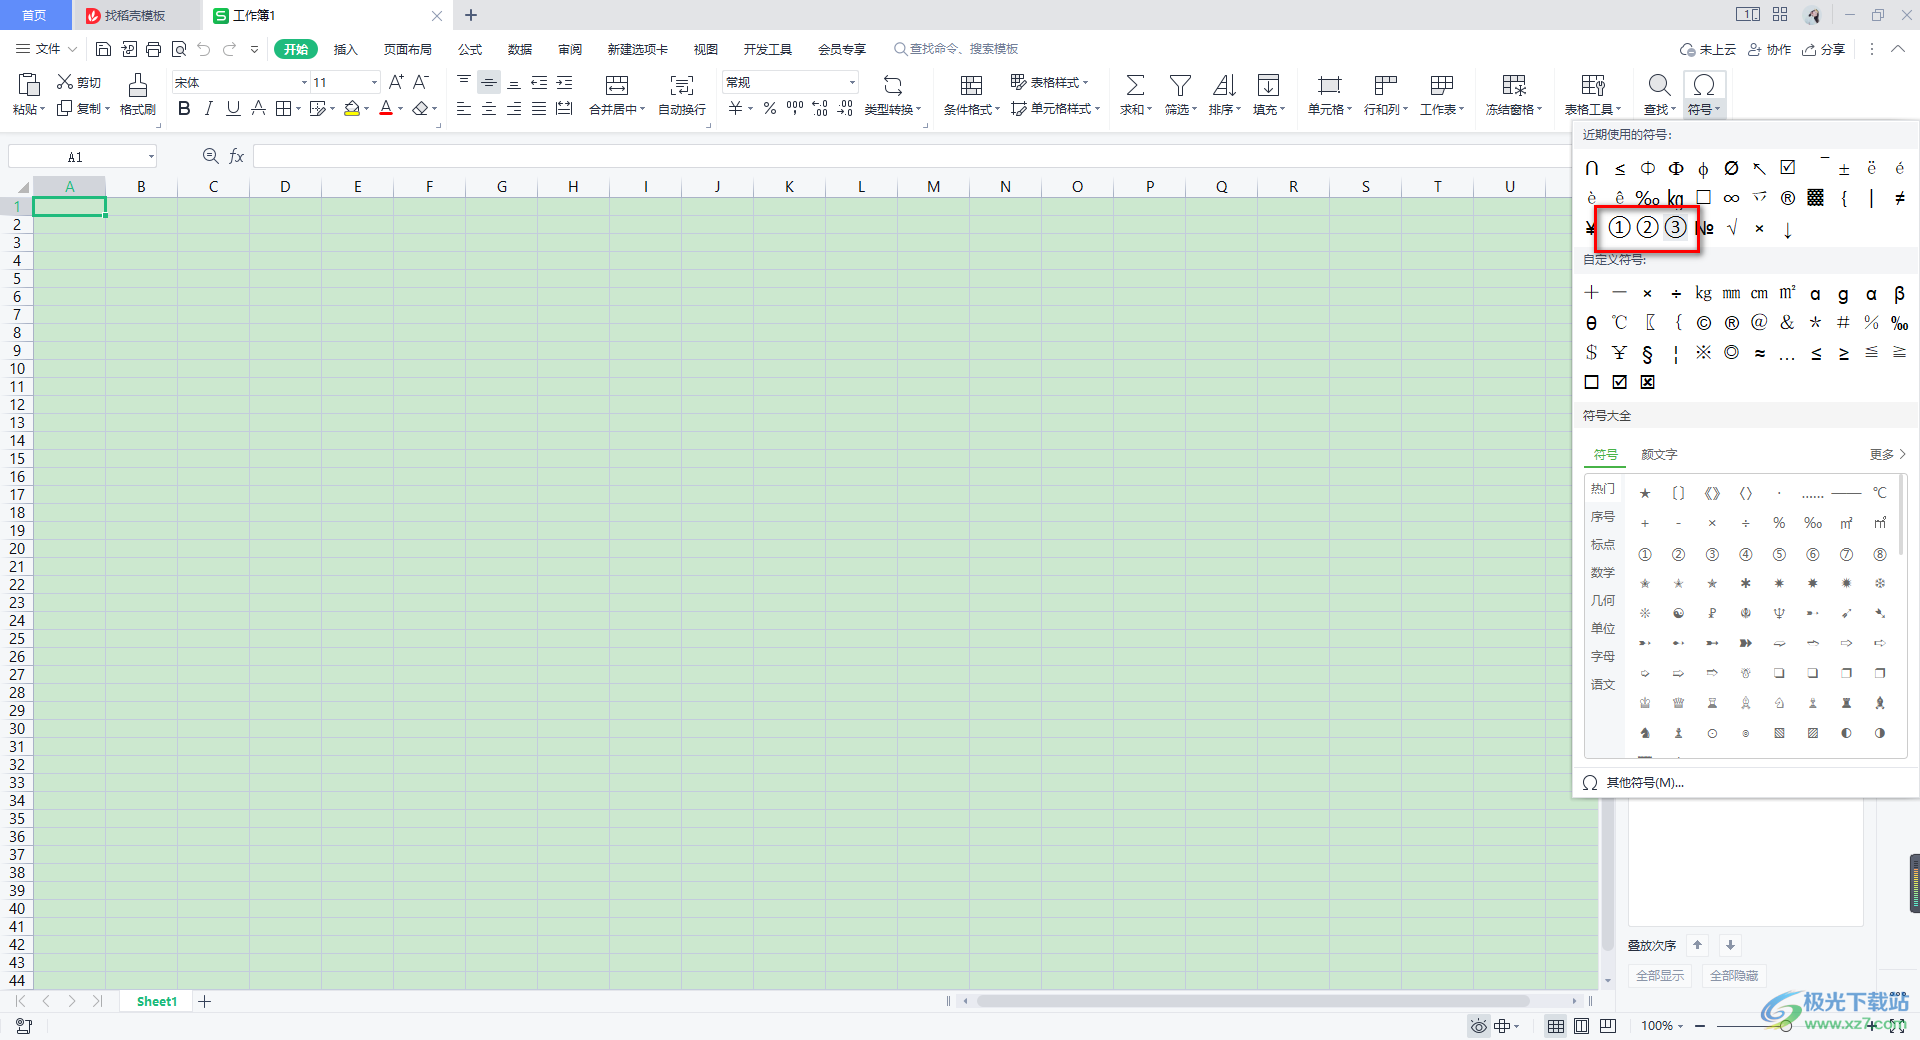
Task: Insert the ★ symbol from the hot symbols grid
Action: click(x=1644, y=493)
